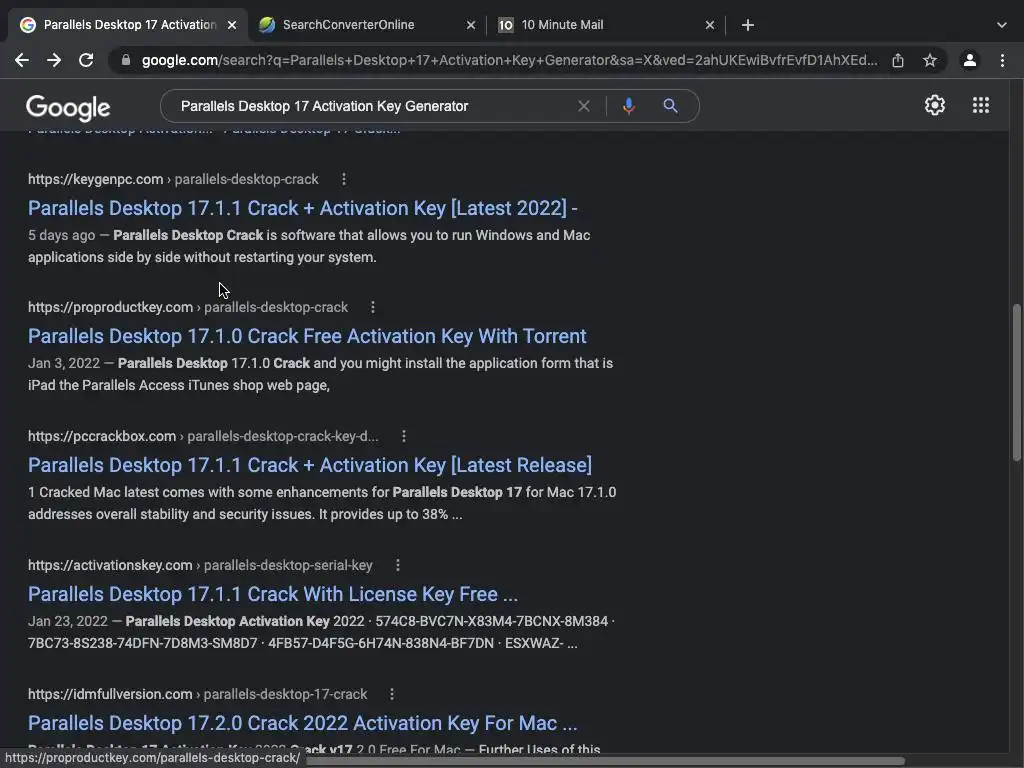Reload the Google search page
Image resolution: width=1024 pixels, height=768 pixels.
[86, 60]
